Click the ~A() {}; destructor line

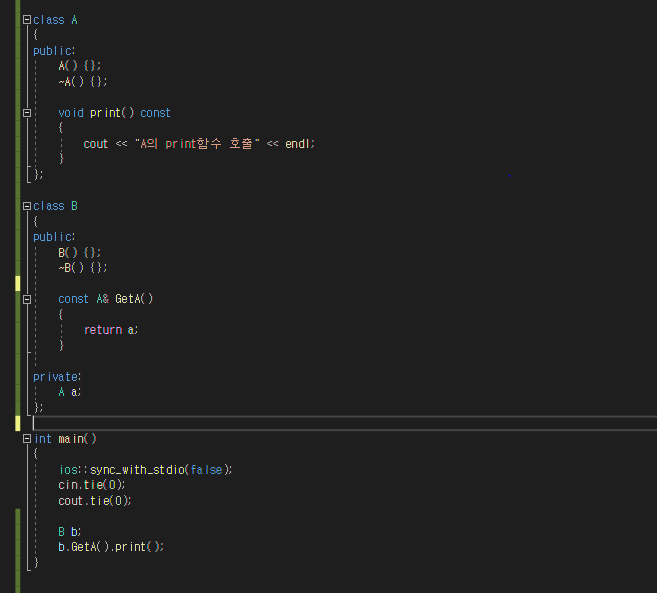click(x=83, y=81)
